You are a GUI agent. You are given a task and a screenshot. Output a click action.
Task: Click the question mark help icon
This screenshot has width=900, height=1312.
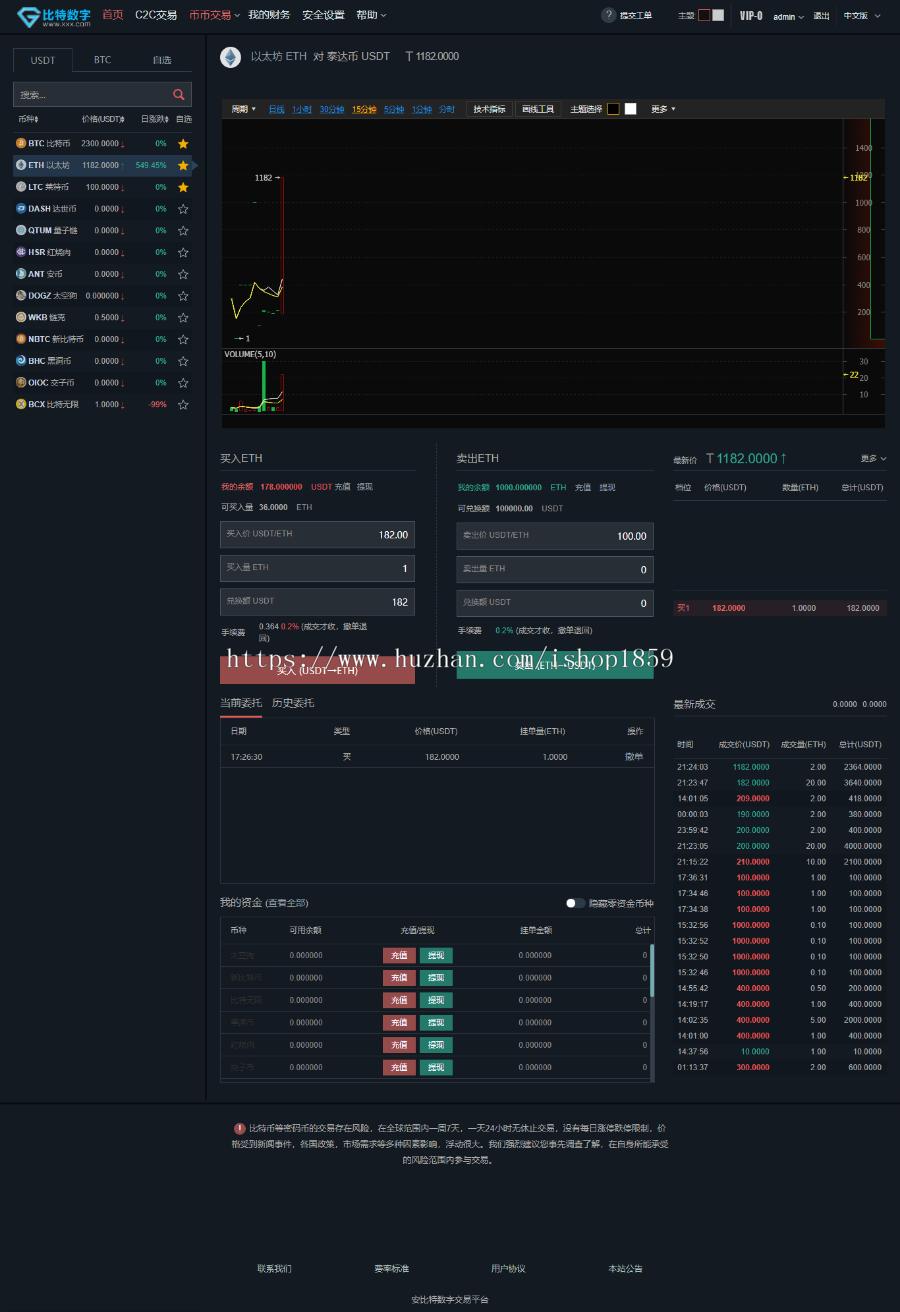point(608,15)
